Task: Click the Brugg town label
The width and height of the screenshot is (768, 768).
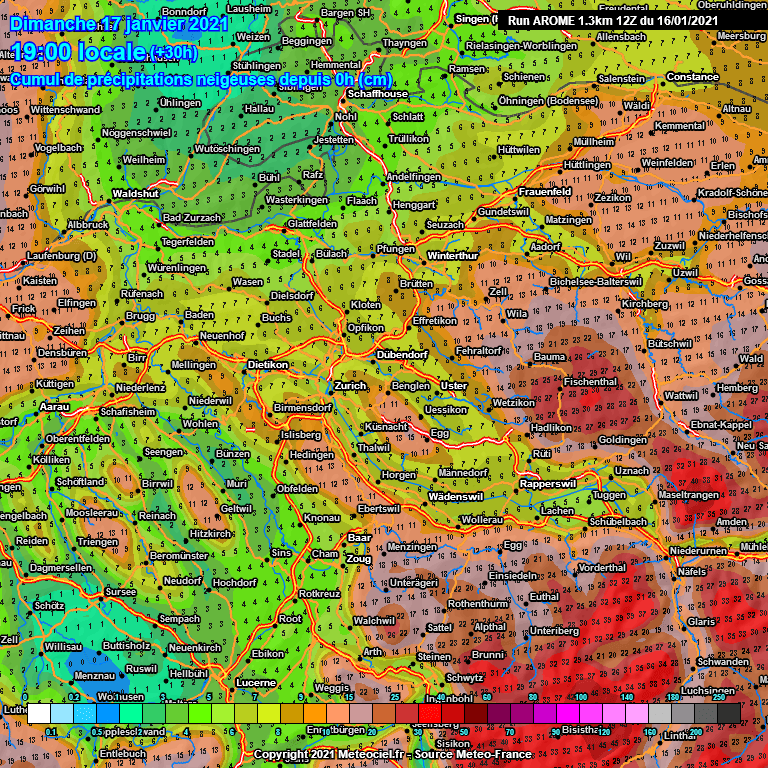Action: 141,316
